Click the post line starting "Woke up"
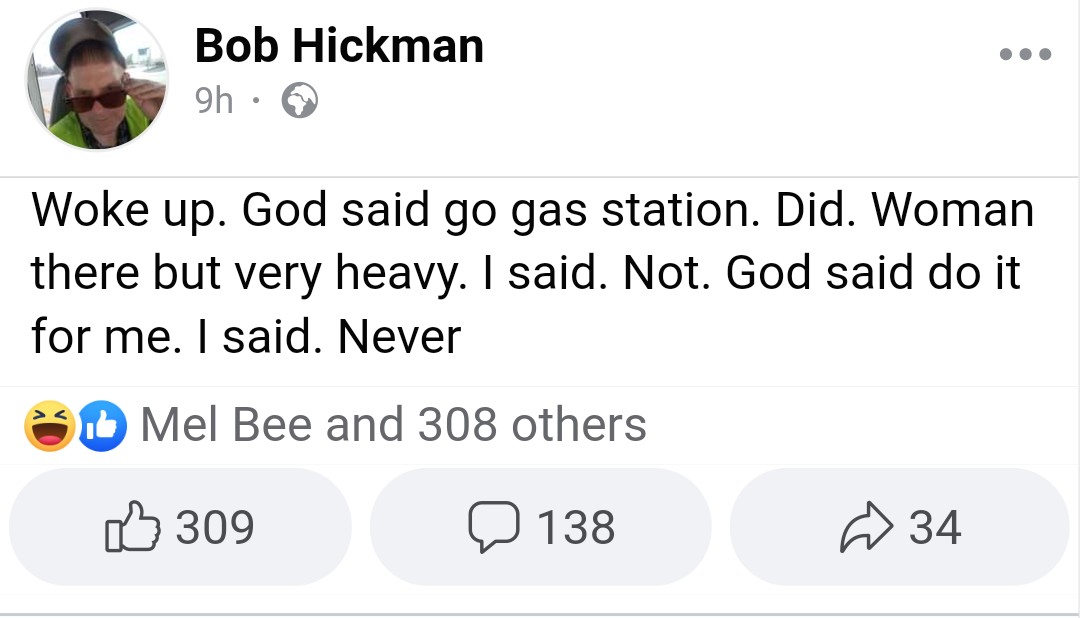The height and width of the screenshot is (618, 1080). pos(532,212)
